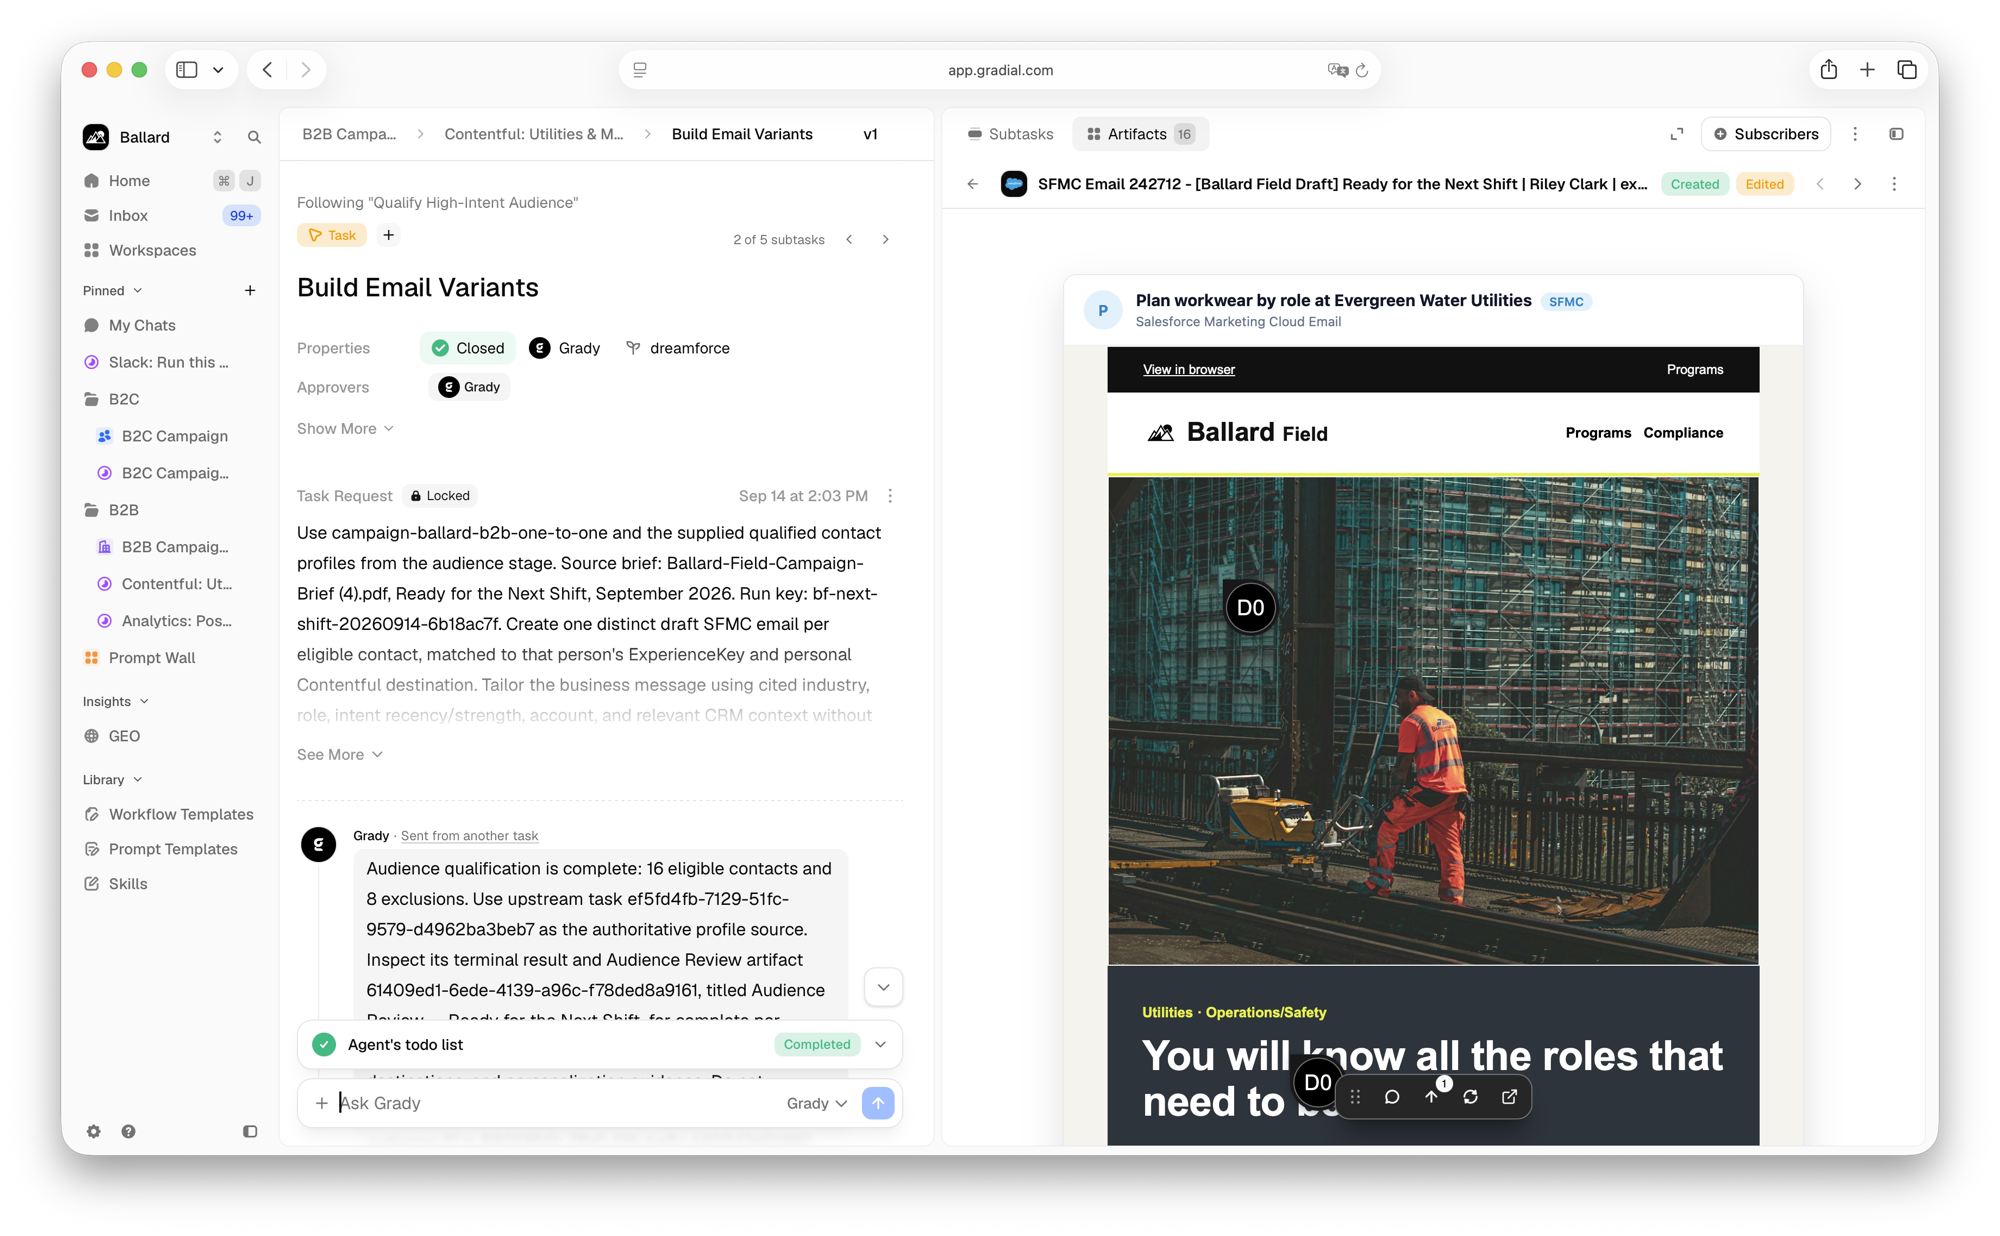Image resolution: width=2000 pixels, height=1236 pixels.
Task: Open the help question mark icon
Action: pyautogui.click(x=128, y=1131)
